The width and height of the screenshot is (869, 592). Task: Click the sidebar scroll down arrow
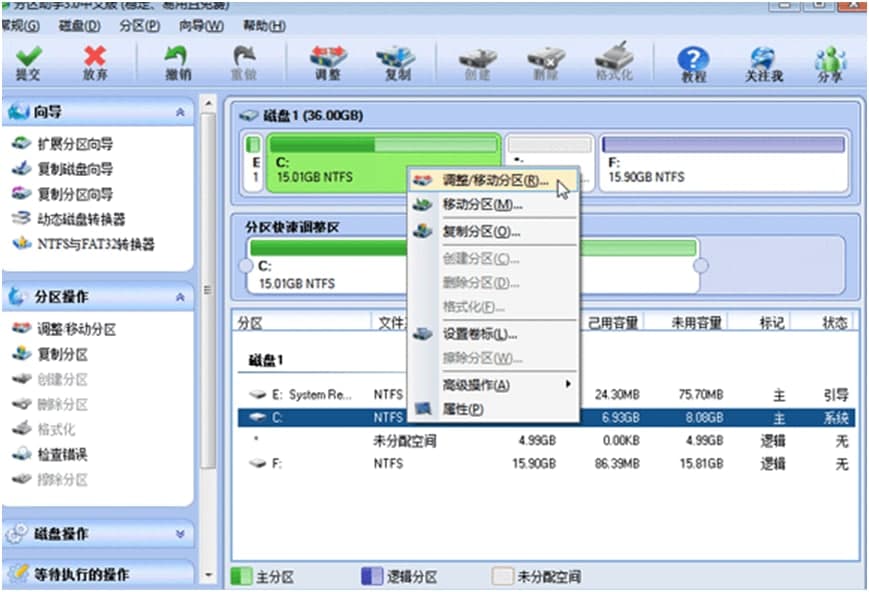pyautogui.click(x=208, y=575)
